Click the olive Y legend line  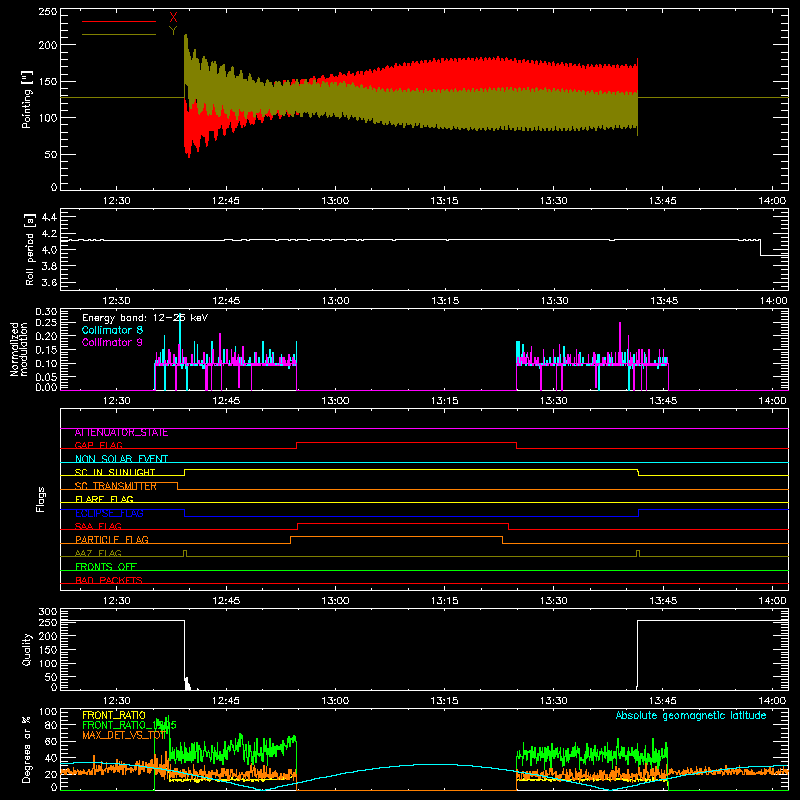[x=119, y=34]
